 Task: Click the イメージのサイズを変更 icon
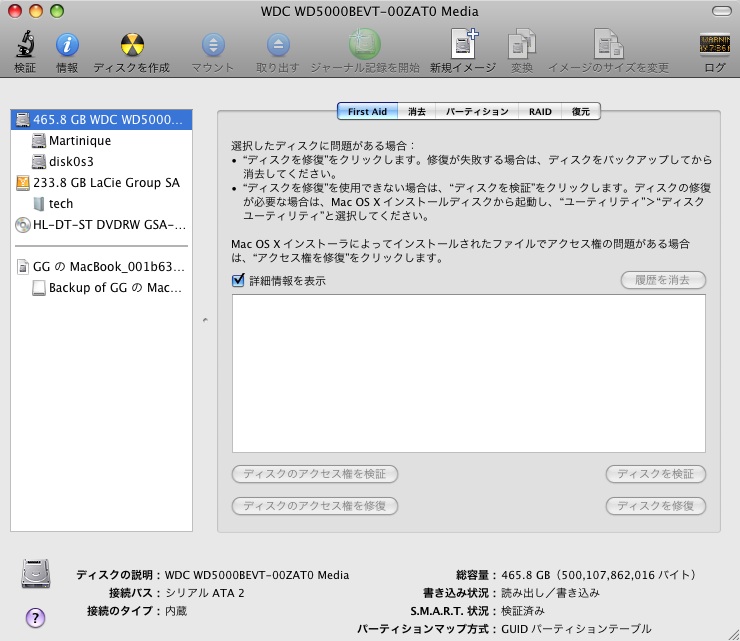tap(608, 44)
